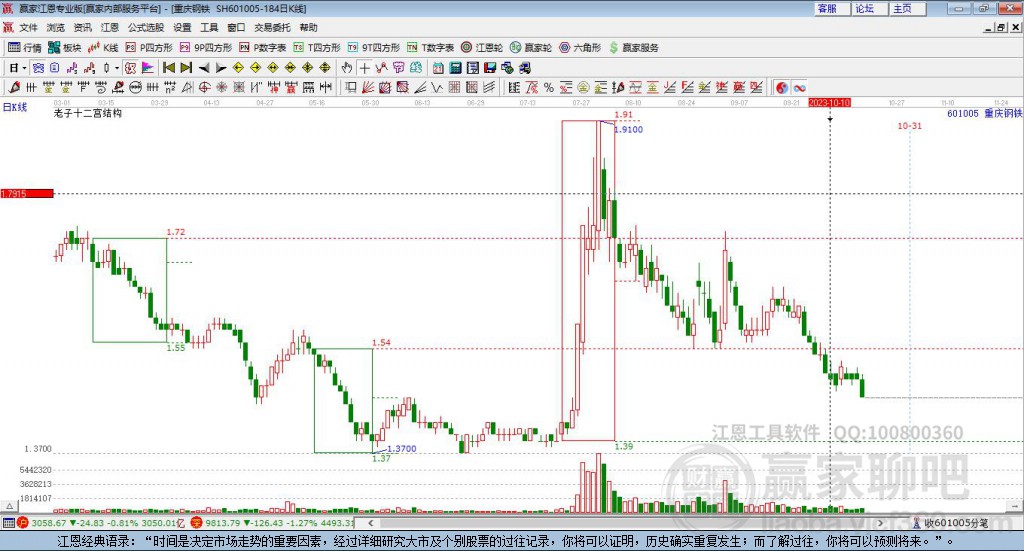
Task: Select the Gann fan angle lines tool
Action: [367, 87]
